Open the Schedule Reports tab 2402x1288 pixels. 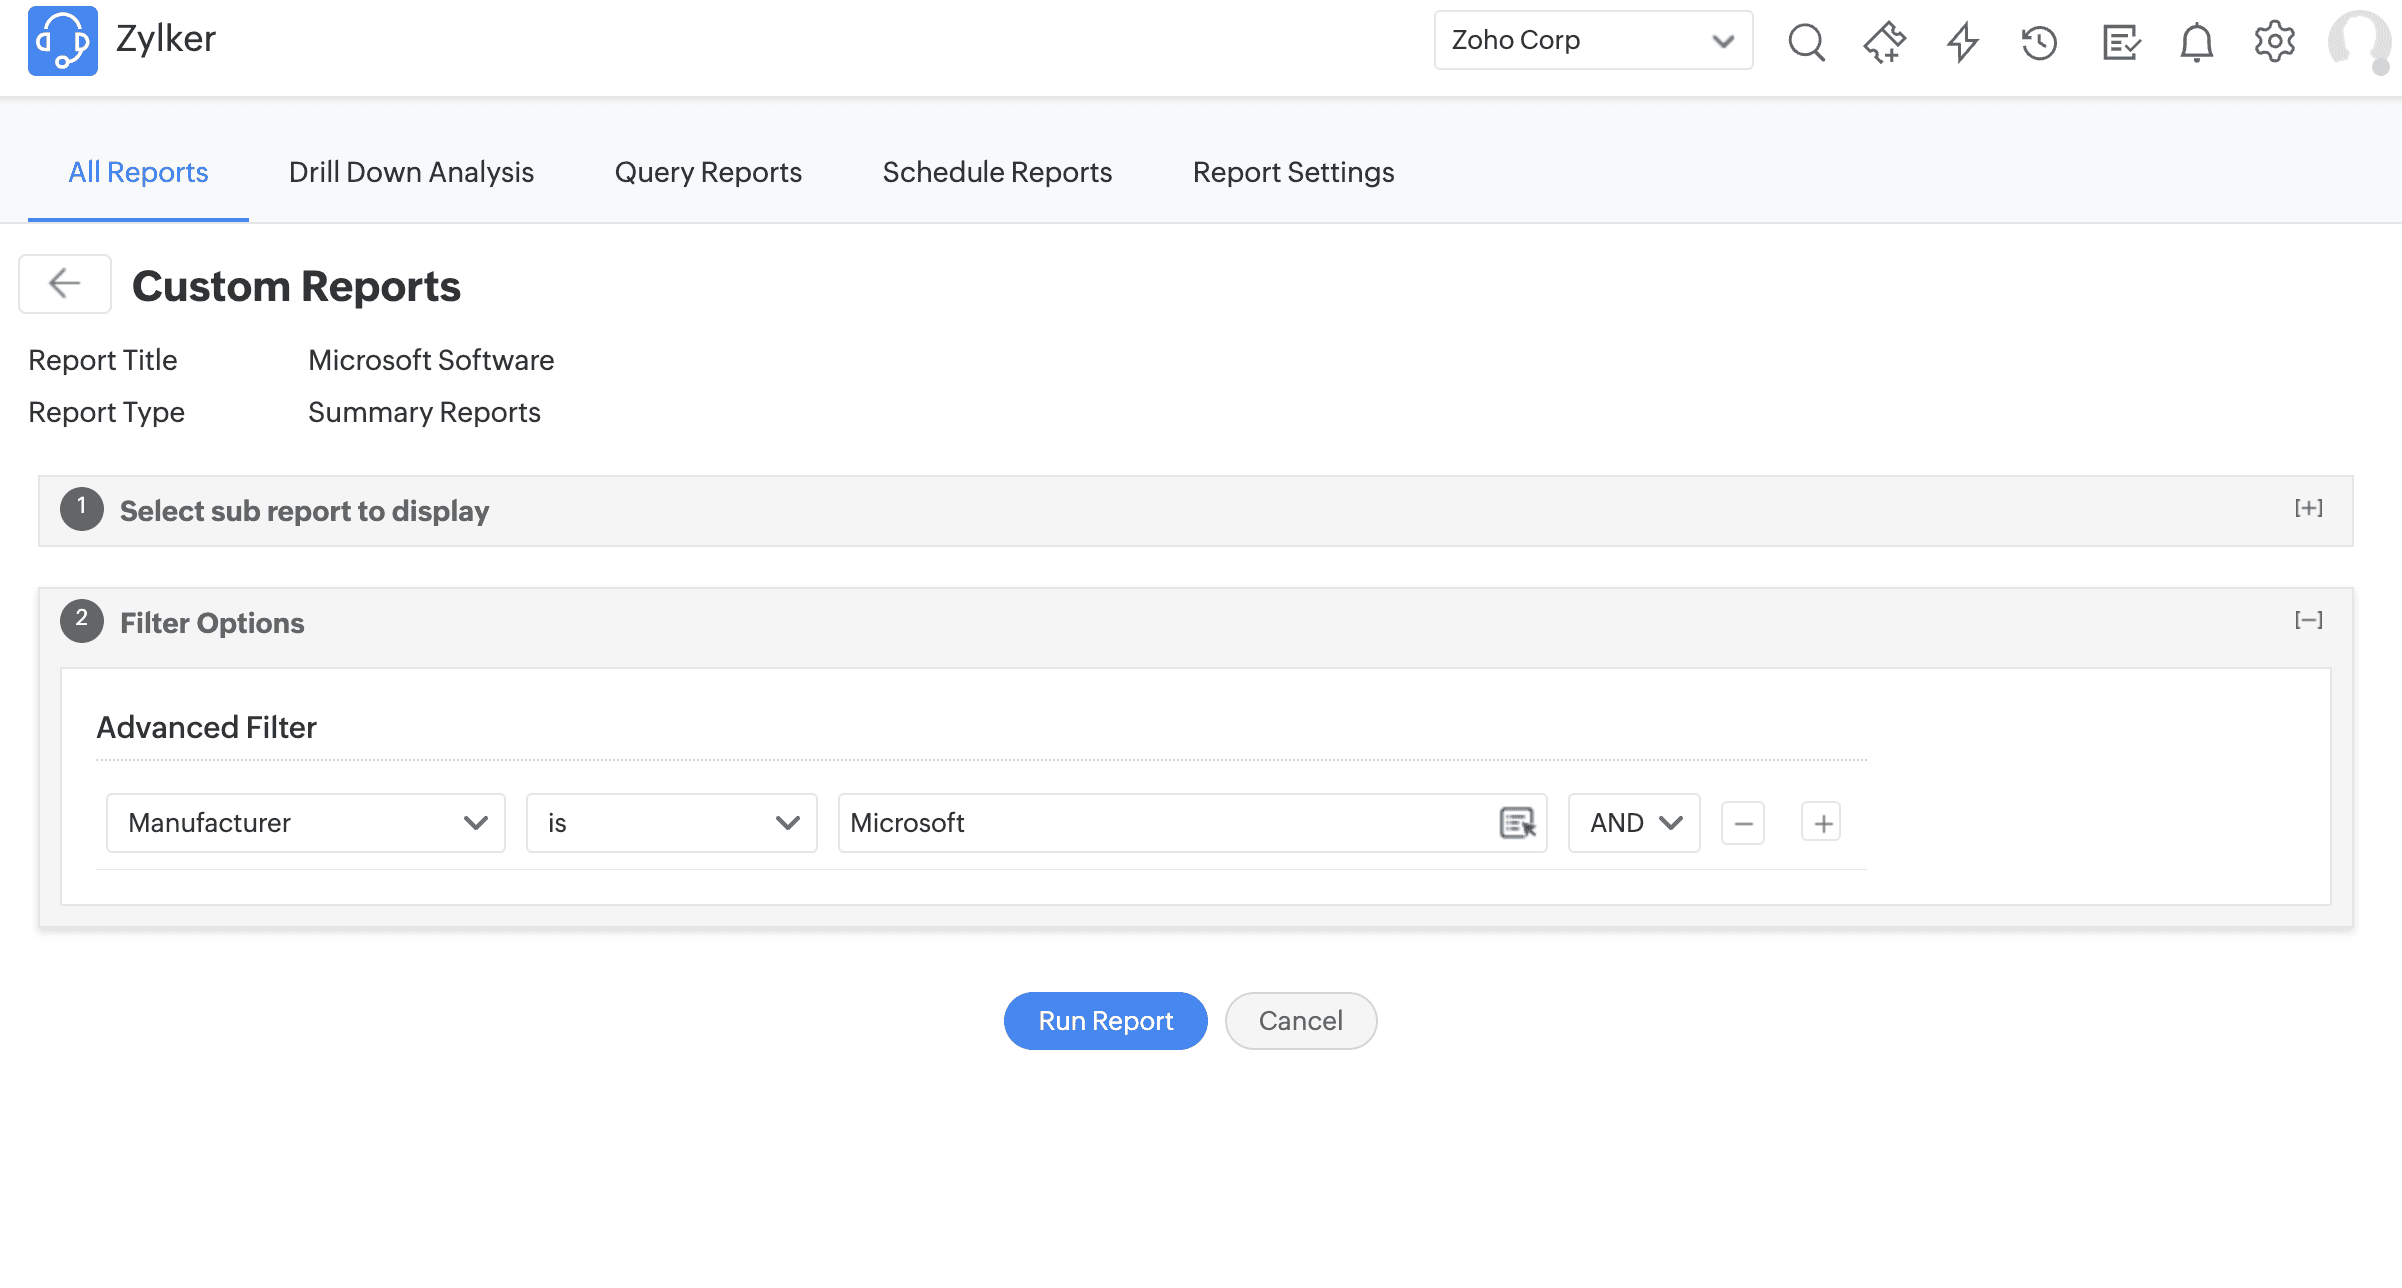click(x=997, y=172)
